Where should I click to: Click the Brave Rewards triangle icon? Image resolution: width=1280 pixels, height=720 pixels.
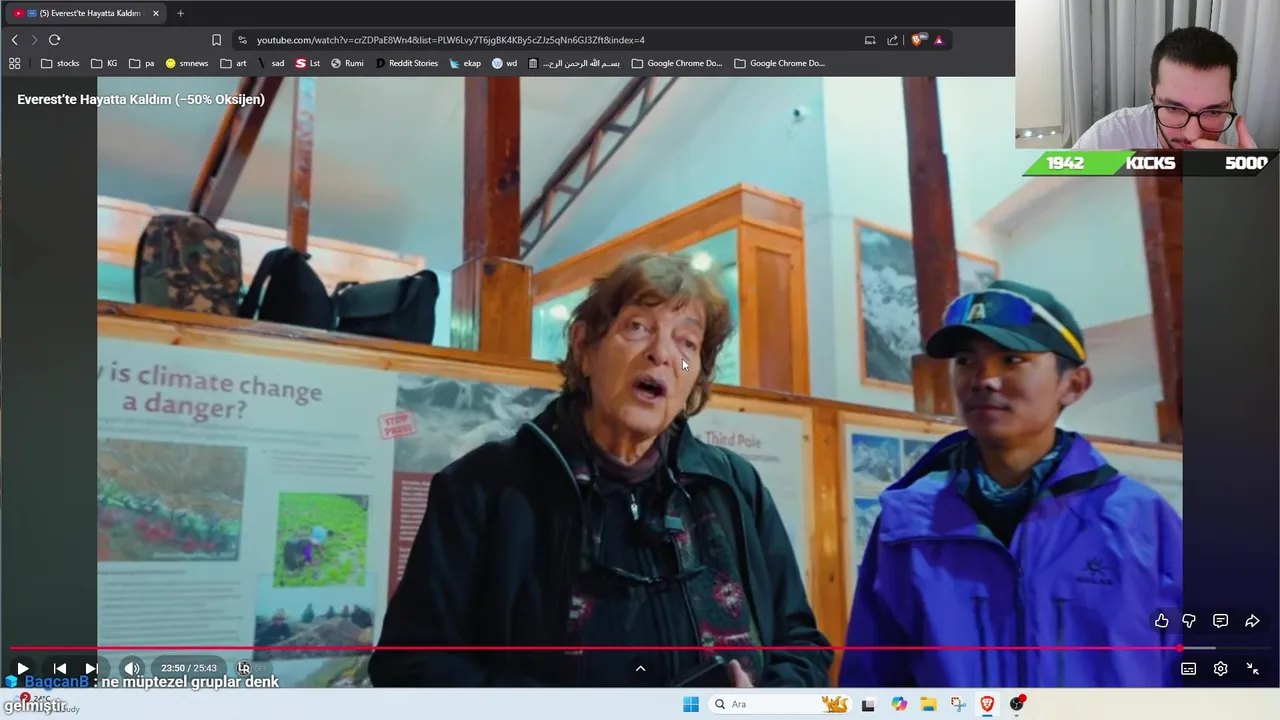(x=939, y=40)
